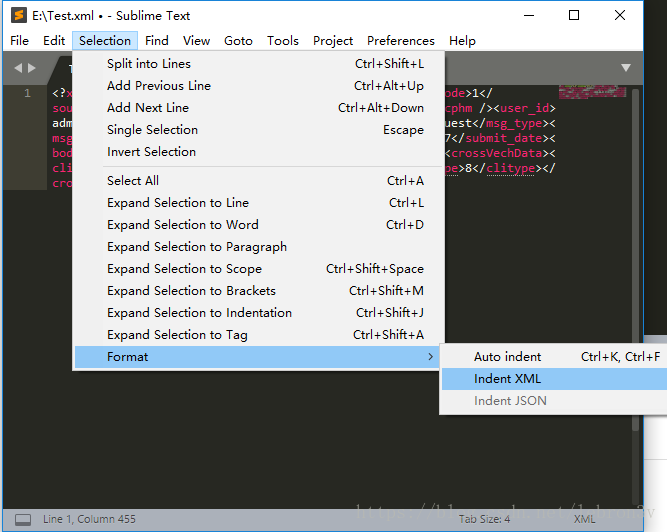Click the crossVechData tag in editor
This screenshot has height=532, width=667.
[496, 153]
